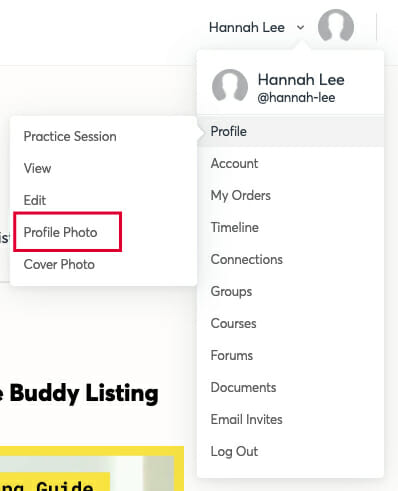Select Connections from the menu
Image resolution: width=398 pixels, height=491 pixels.
(291, 259)
